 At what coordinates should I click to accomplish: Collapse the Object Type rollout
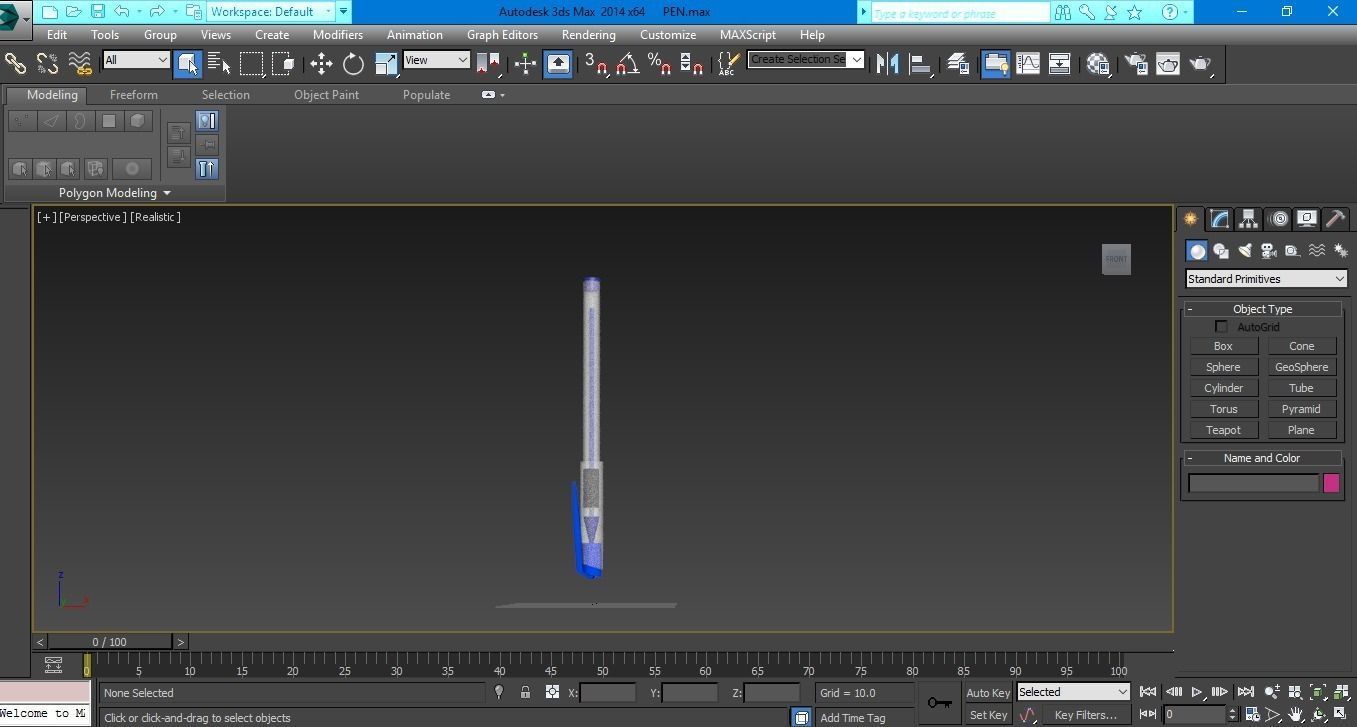click(1263, 309)
